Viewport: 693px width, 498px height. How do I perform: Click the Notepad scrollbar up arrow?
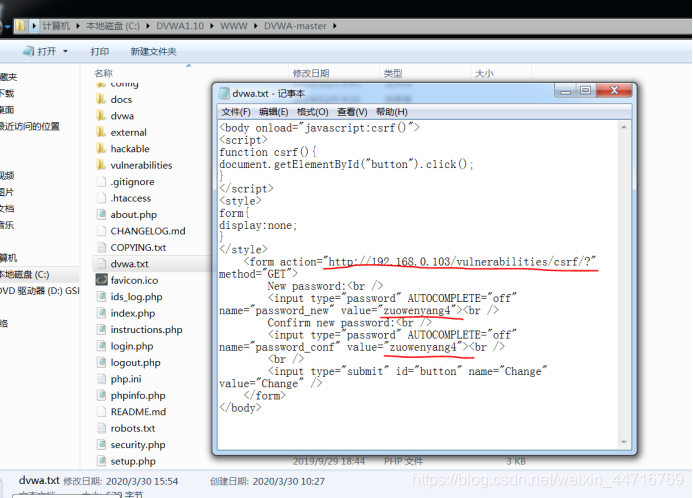click(x=624, y=127)
